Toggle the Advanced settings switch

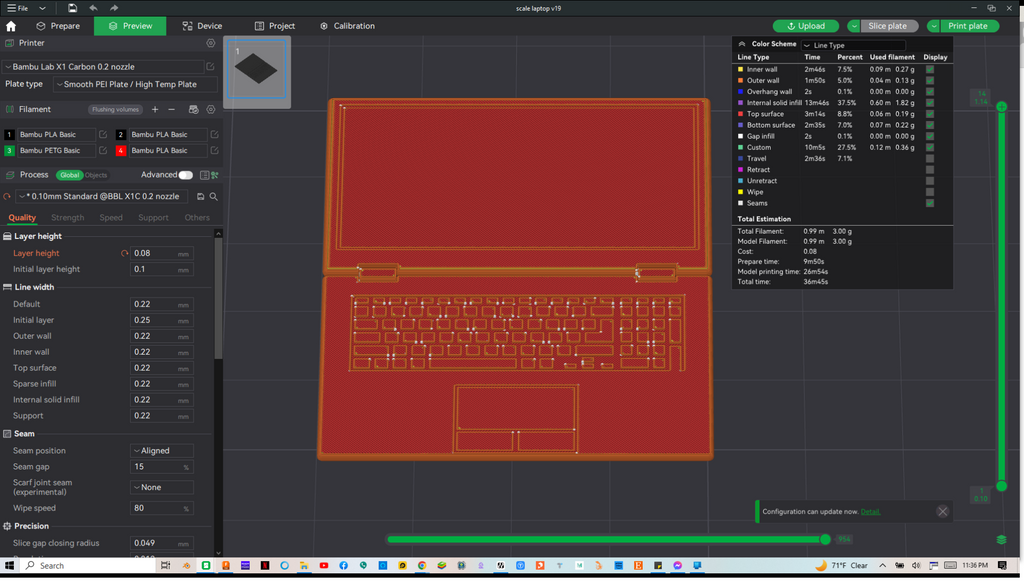[x=185, y=175]
